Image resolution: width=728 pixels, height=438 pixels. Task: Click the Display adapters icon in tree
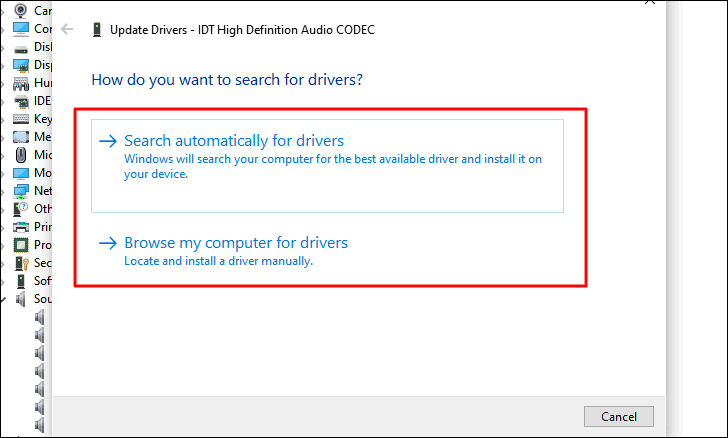click(x=20, y=65)
